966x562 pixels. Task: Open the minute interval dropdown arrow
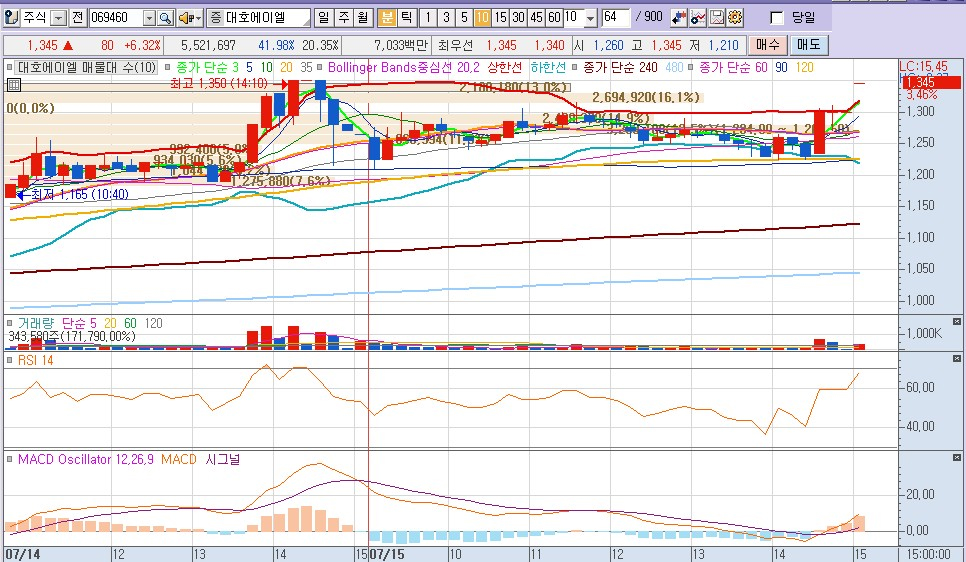click(x=590, y=18)
